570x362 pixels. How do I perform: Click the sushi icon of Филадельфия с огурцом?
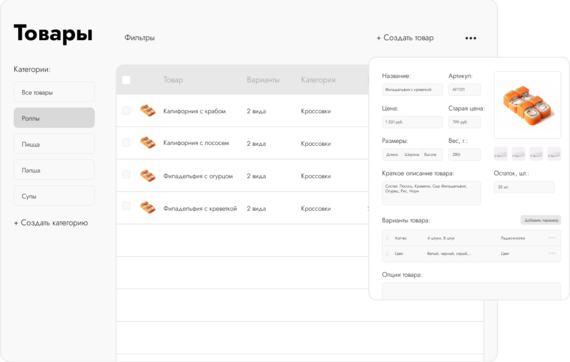click(x=148, y=176)
